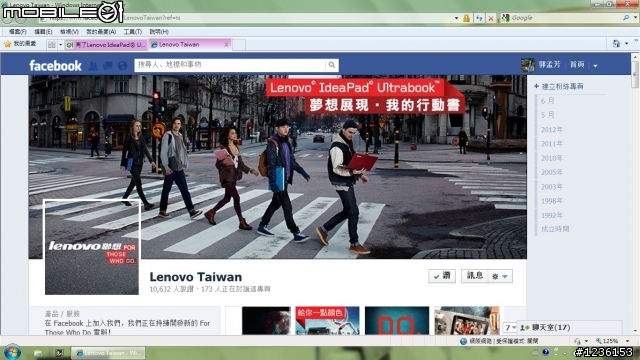Click the browser search magnifier icon

[626, 18]
